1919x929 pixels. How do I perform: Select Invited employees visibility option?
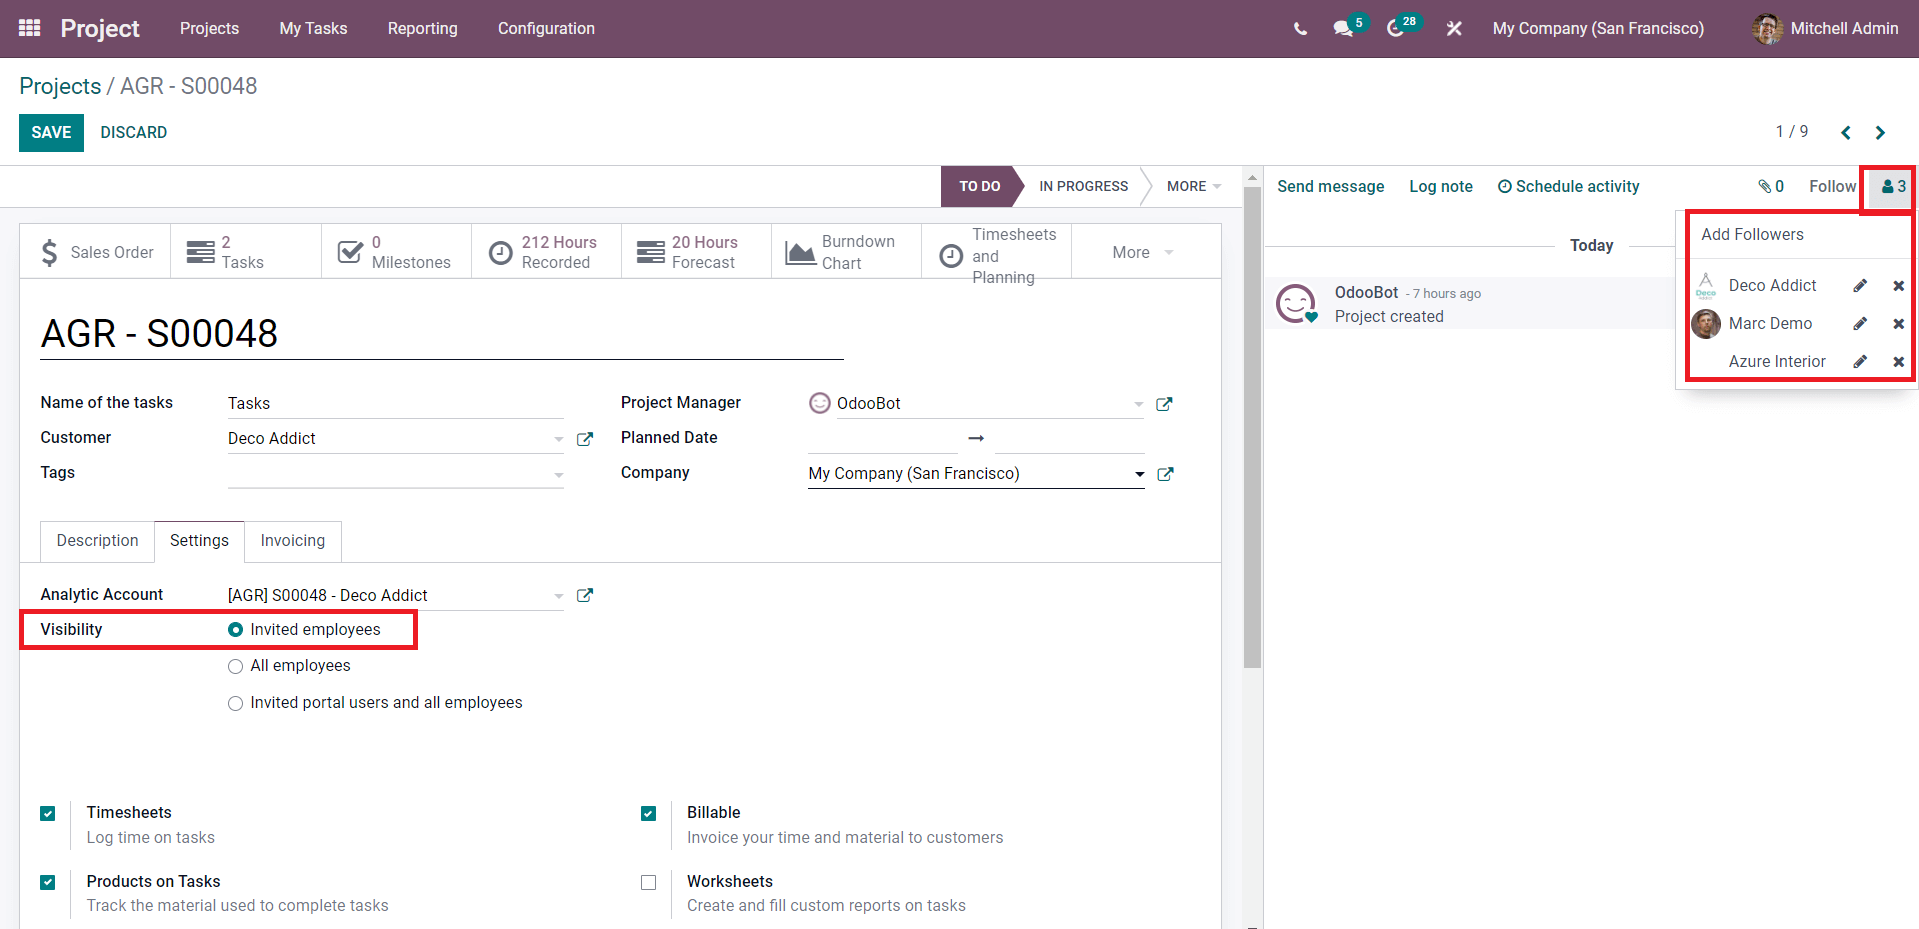tap(236, 630)
